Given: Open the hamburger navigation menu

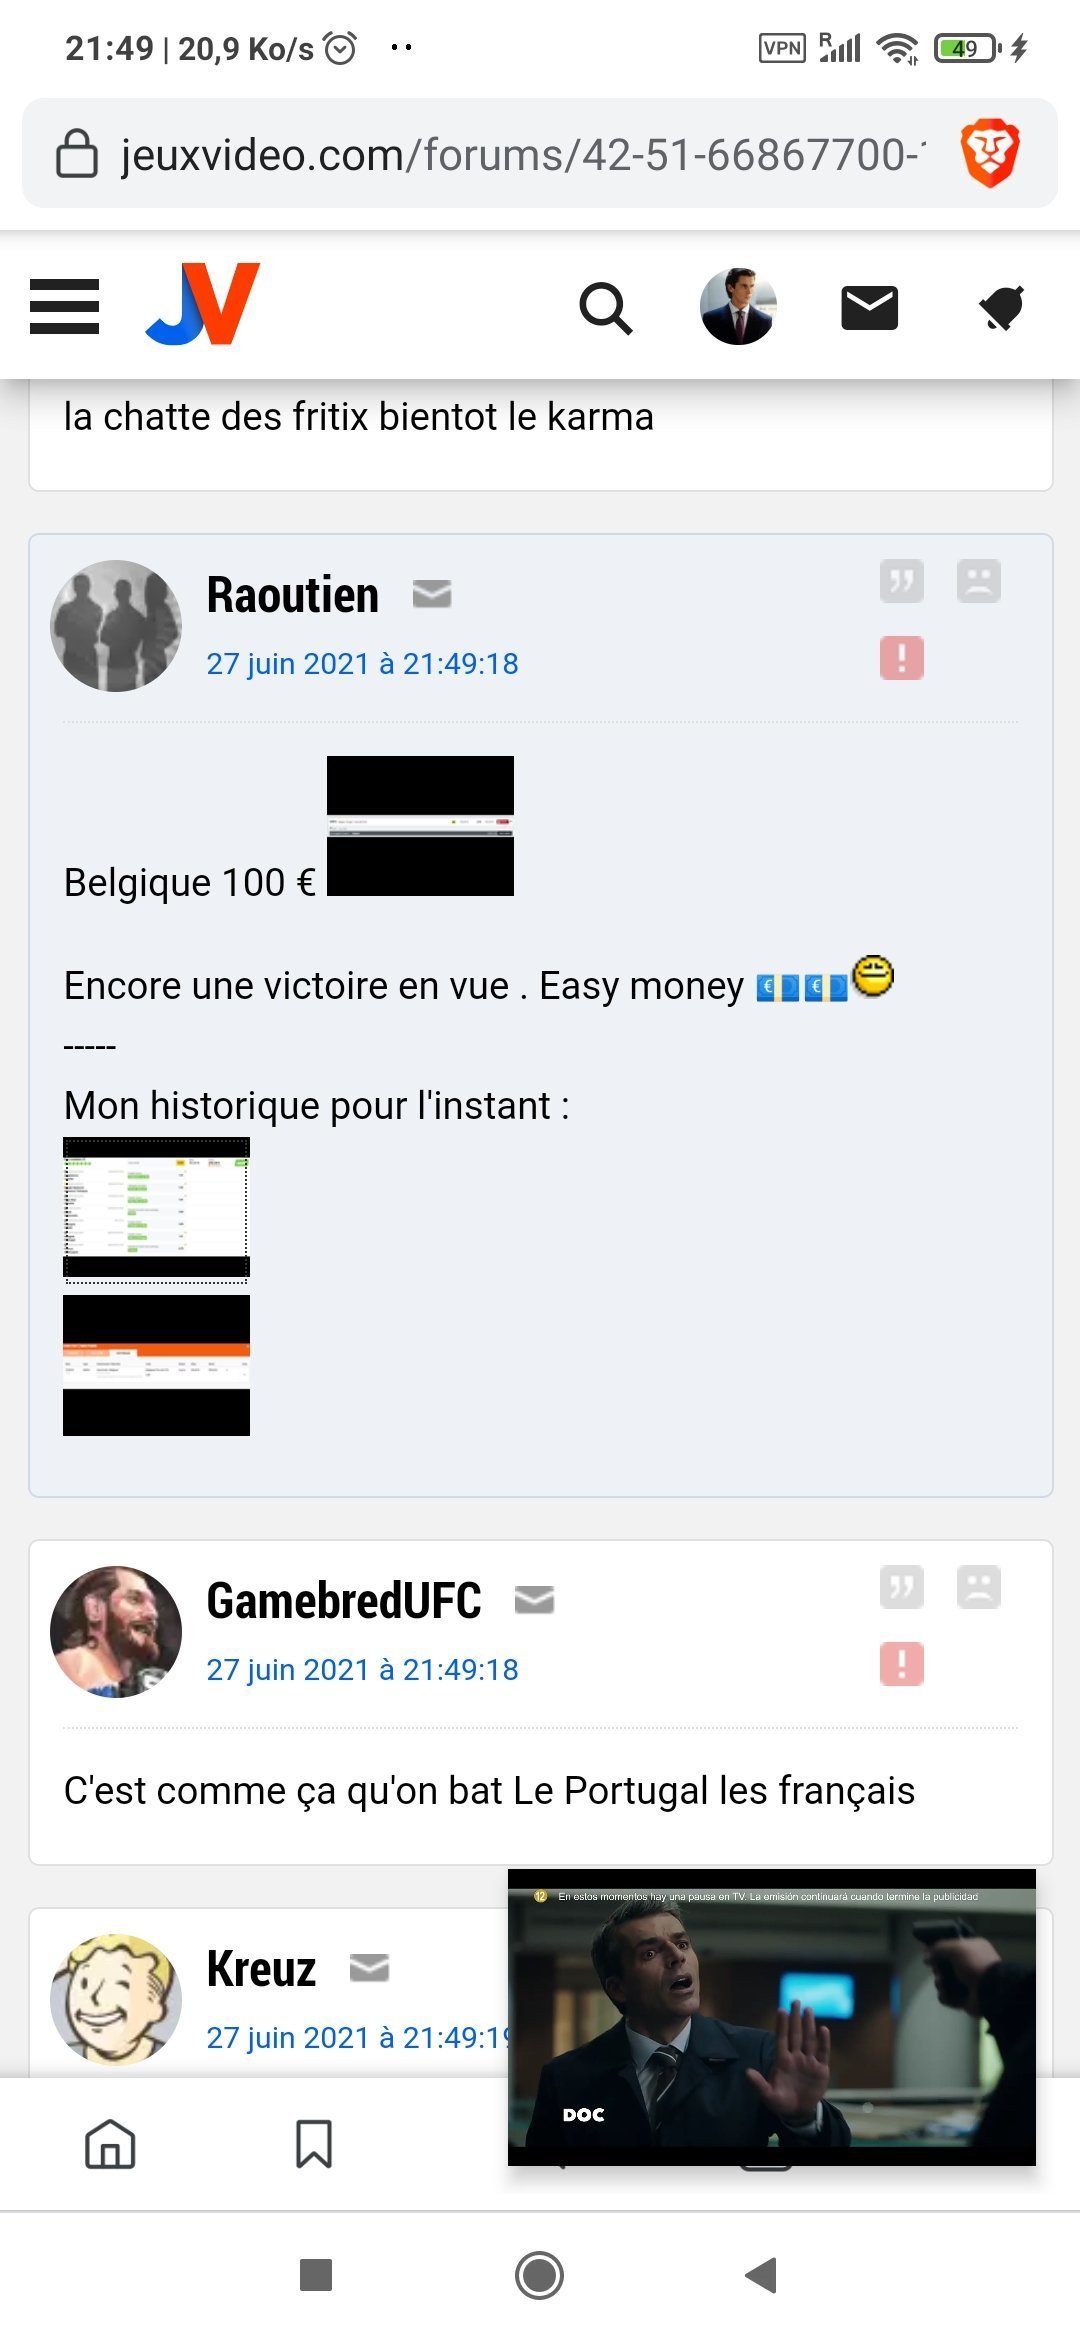Looking at the screenshot, I should coord(64,306).
